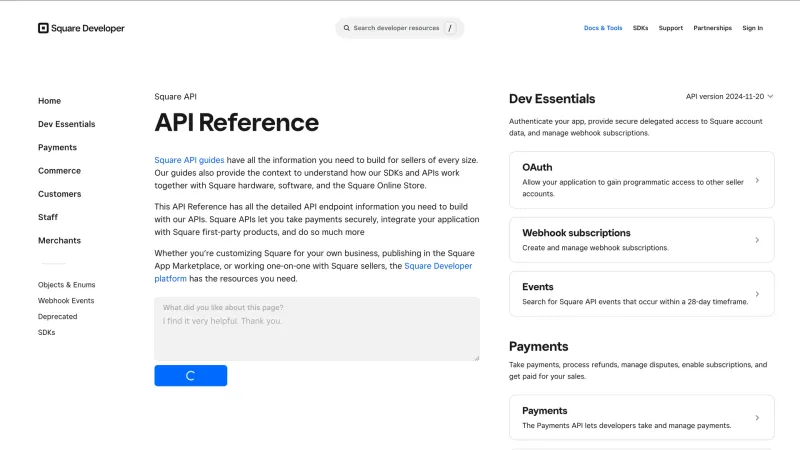Image resolution: width=800 pixels, height=450 pixels.
Task: Open the OAuth card
Action: pos(641,180)
